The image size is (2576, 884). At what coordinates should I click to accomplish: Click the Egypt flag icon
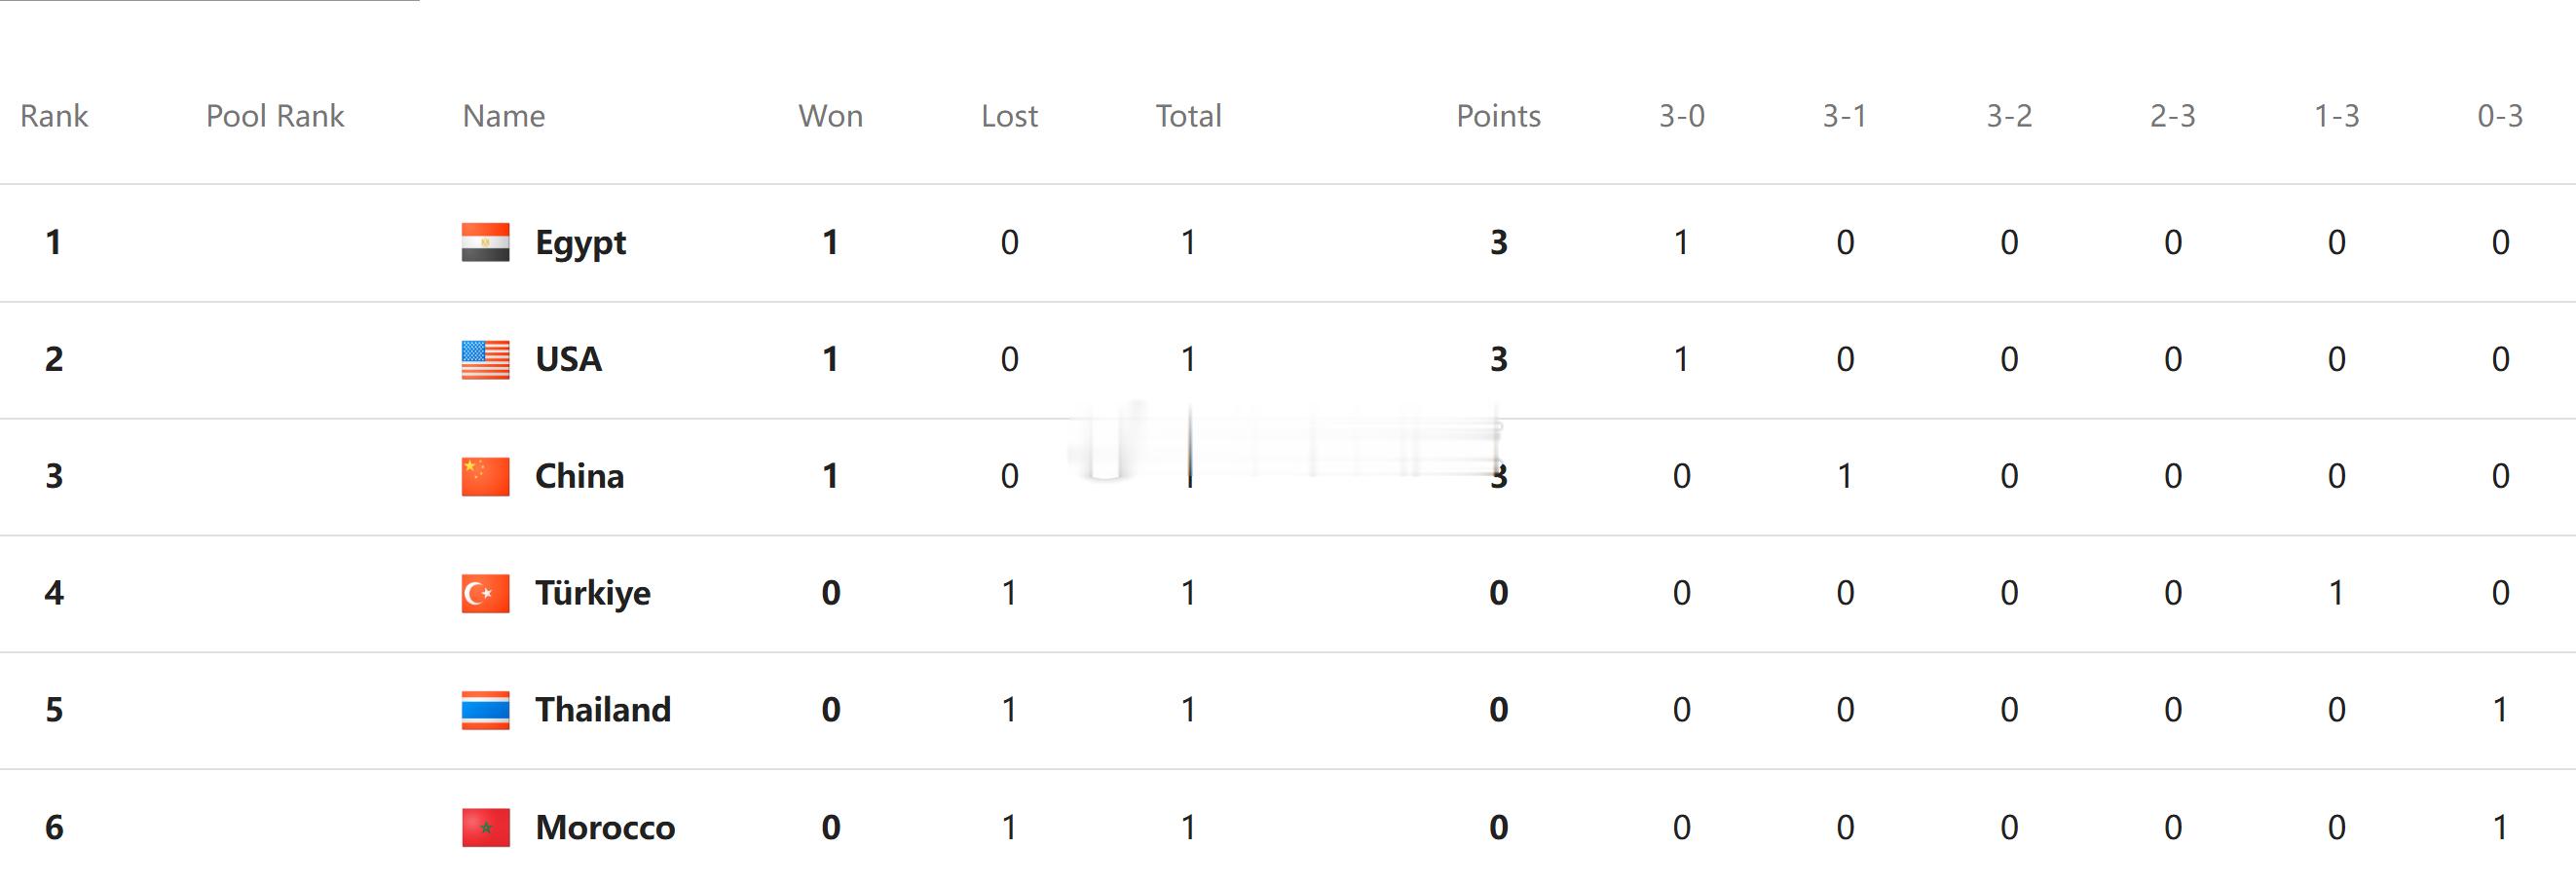(x=485, y=242)
